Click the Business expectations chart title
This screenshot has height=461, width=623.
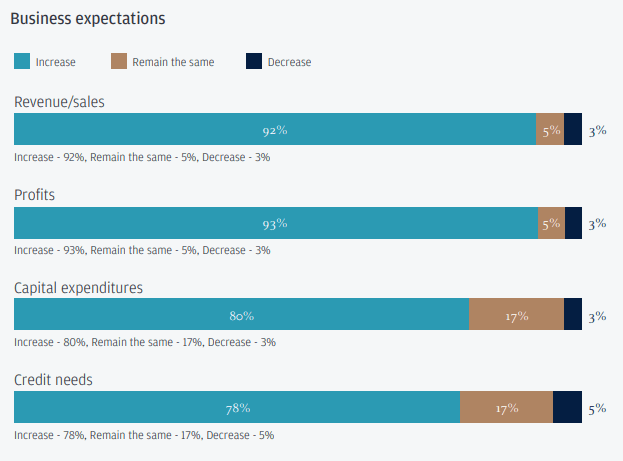90,19
